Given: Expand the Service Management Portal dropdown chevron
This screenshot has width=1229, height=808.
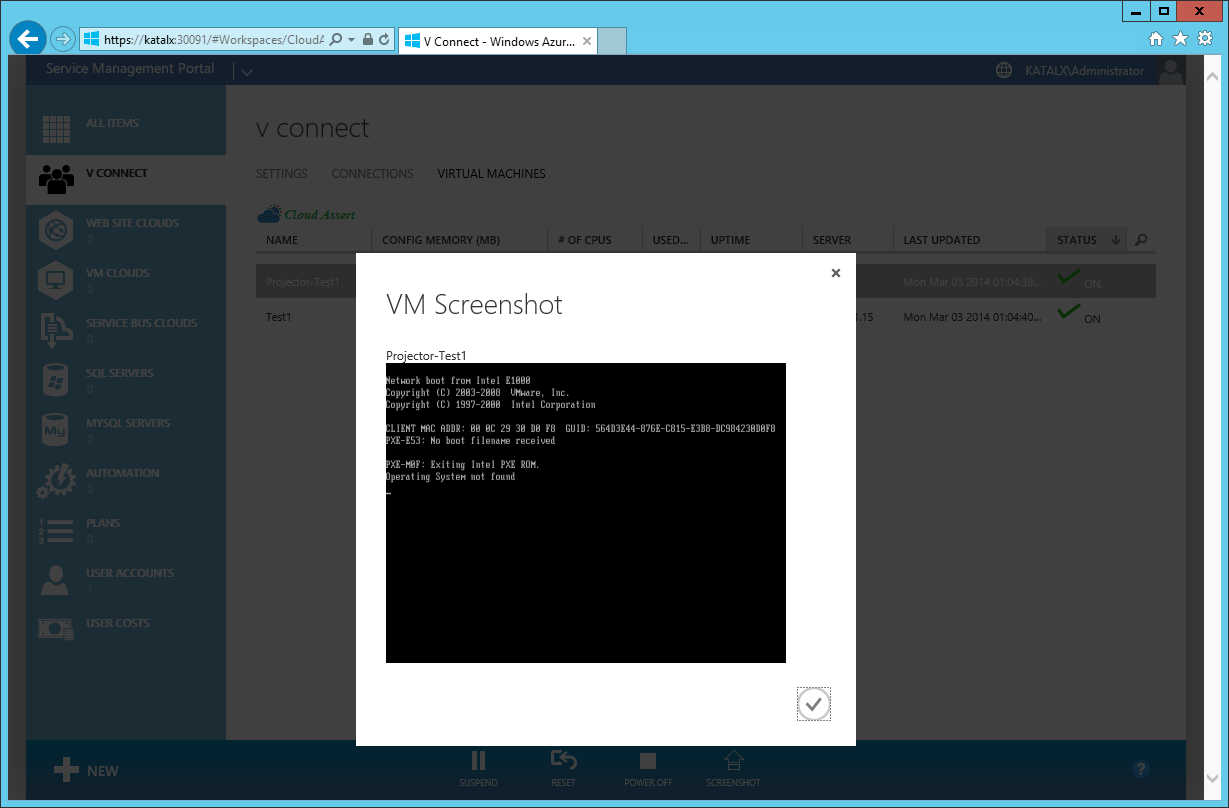Looking at the screenshot, I should click(247, 71).
